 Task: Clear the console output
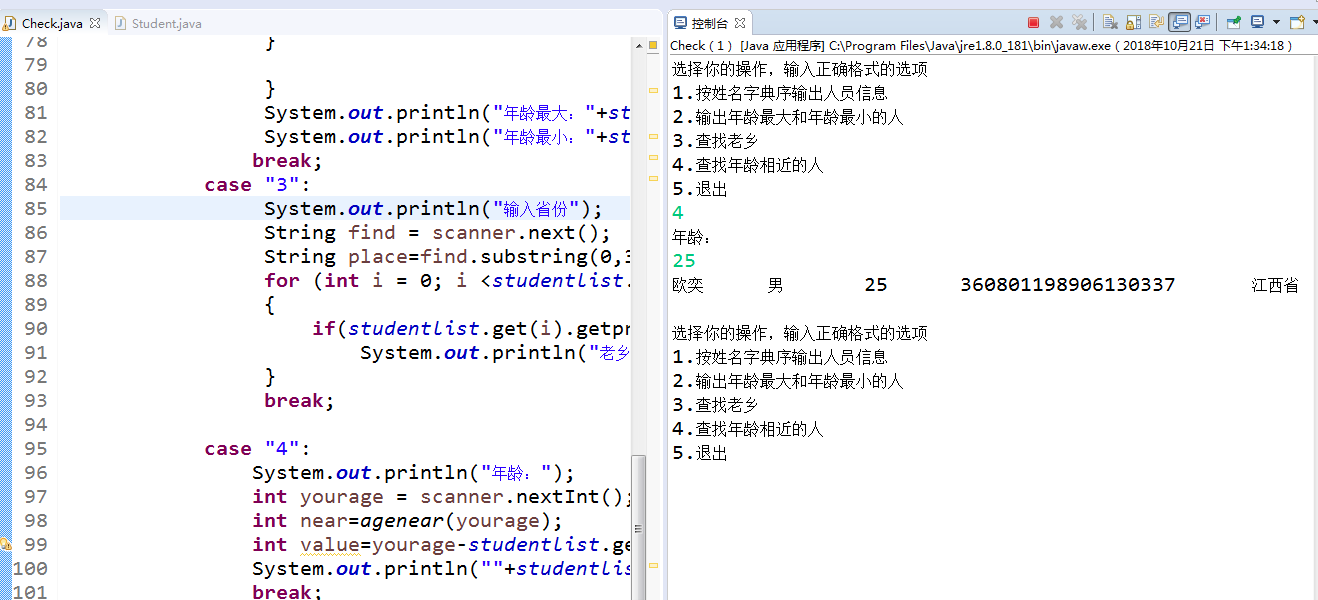(x=1110, y=22)
